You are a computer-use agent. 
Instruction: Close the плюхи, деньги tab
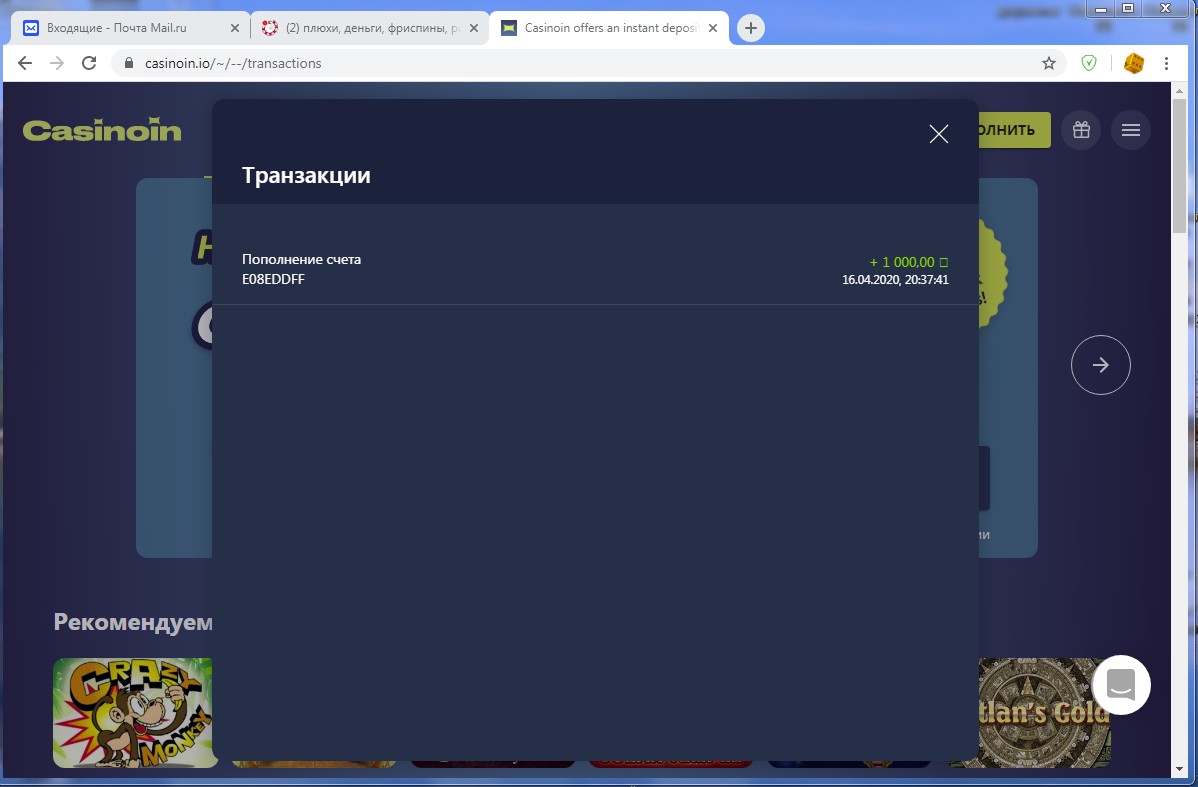tap(474, 28)
